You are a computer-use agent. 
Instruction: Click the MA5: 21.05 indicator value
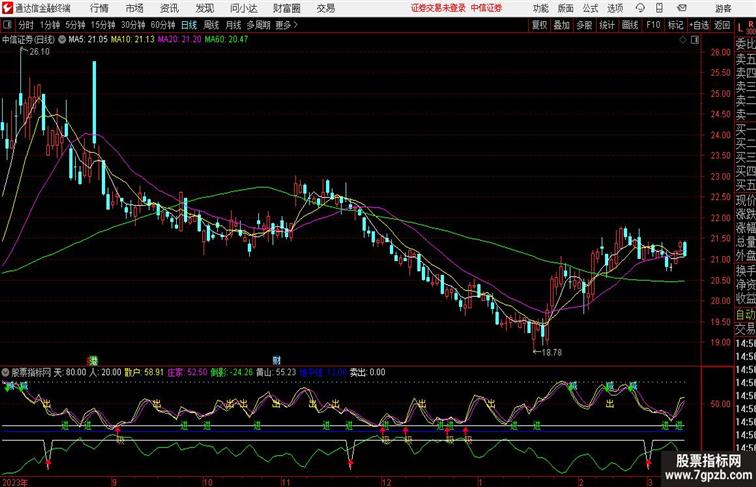pos(88,40)
